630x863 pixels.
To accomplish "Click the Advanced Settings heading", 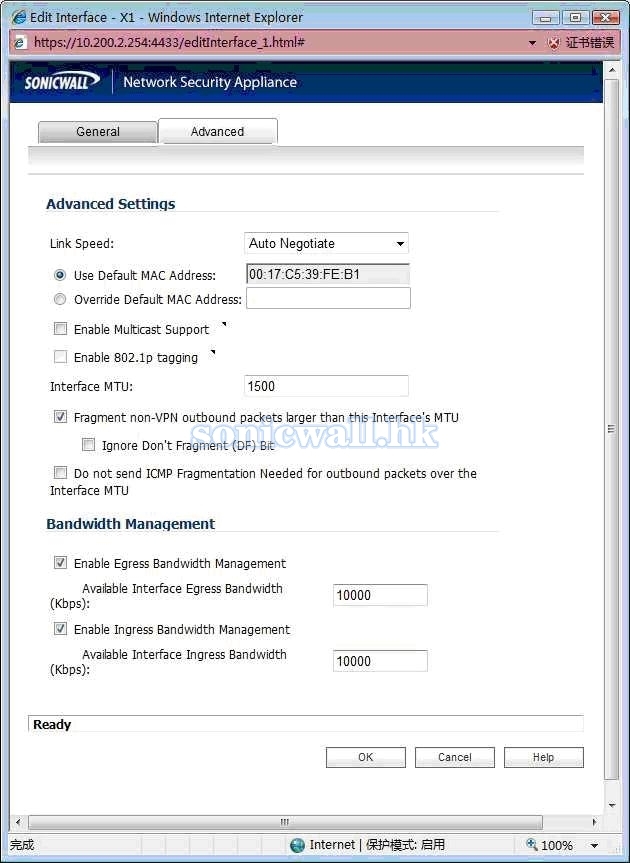I will click(x=111, y=204).
